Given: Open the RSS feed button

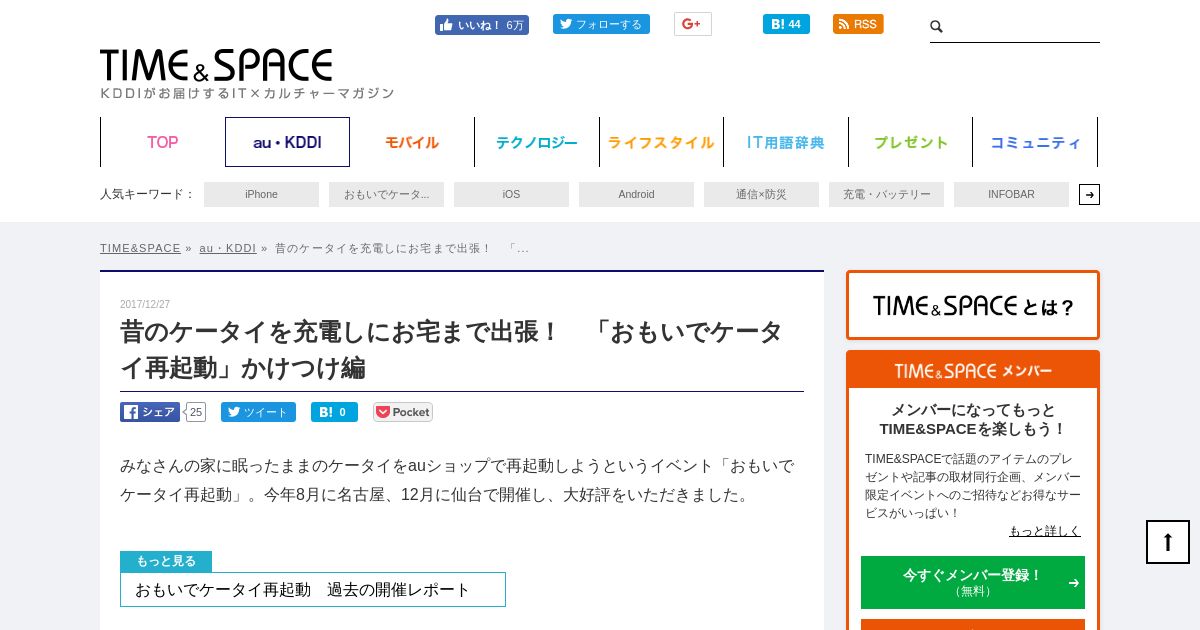Looking at the screenshot, I should pos(858,24).
